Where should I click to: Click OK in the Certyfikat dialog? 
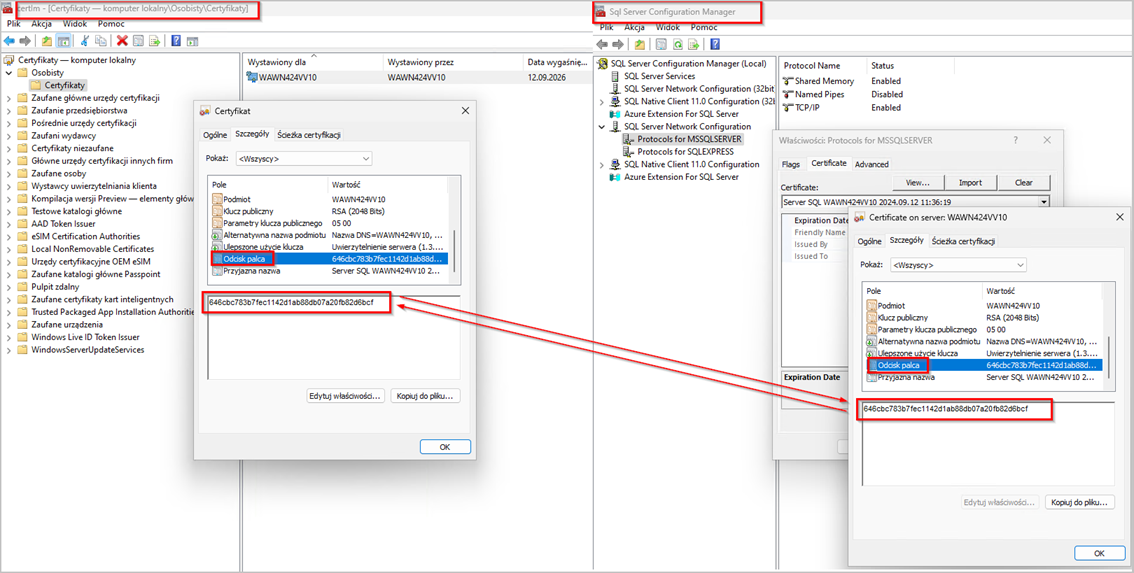(446, 447)
